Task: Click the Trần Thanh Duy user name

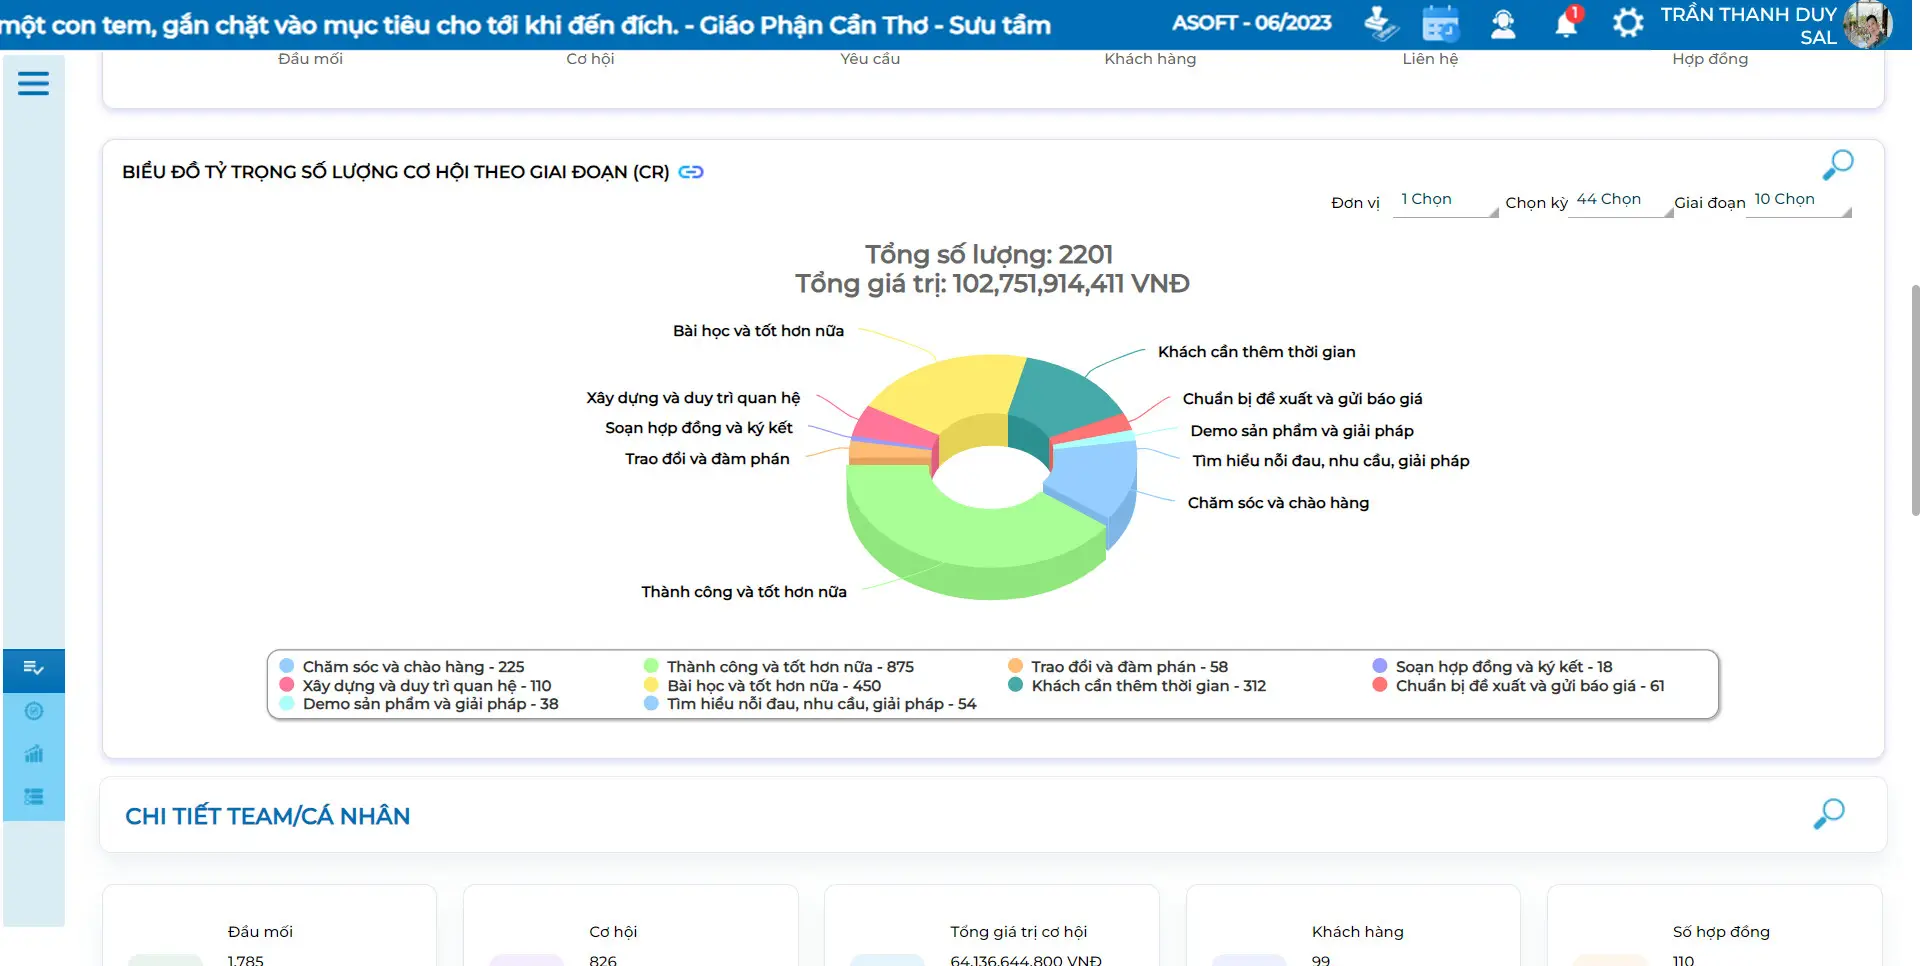Action: click(1748, 15)
